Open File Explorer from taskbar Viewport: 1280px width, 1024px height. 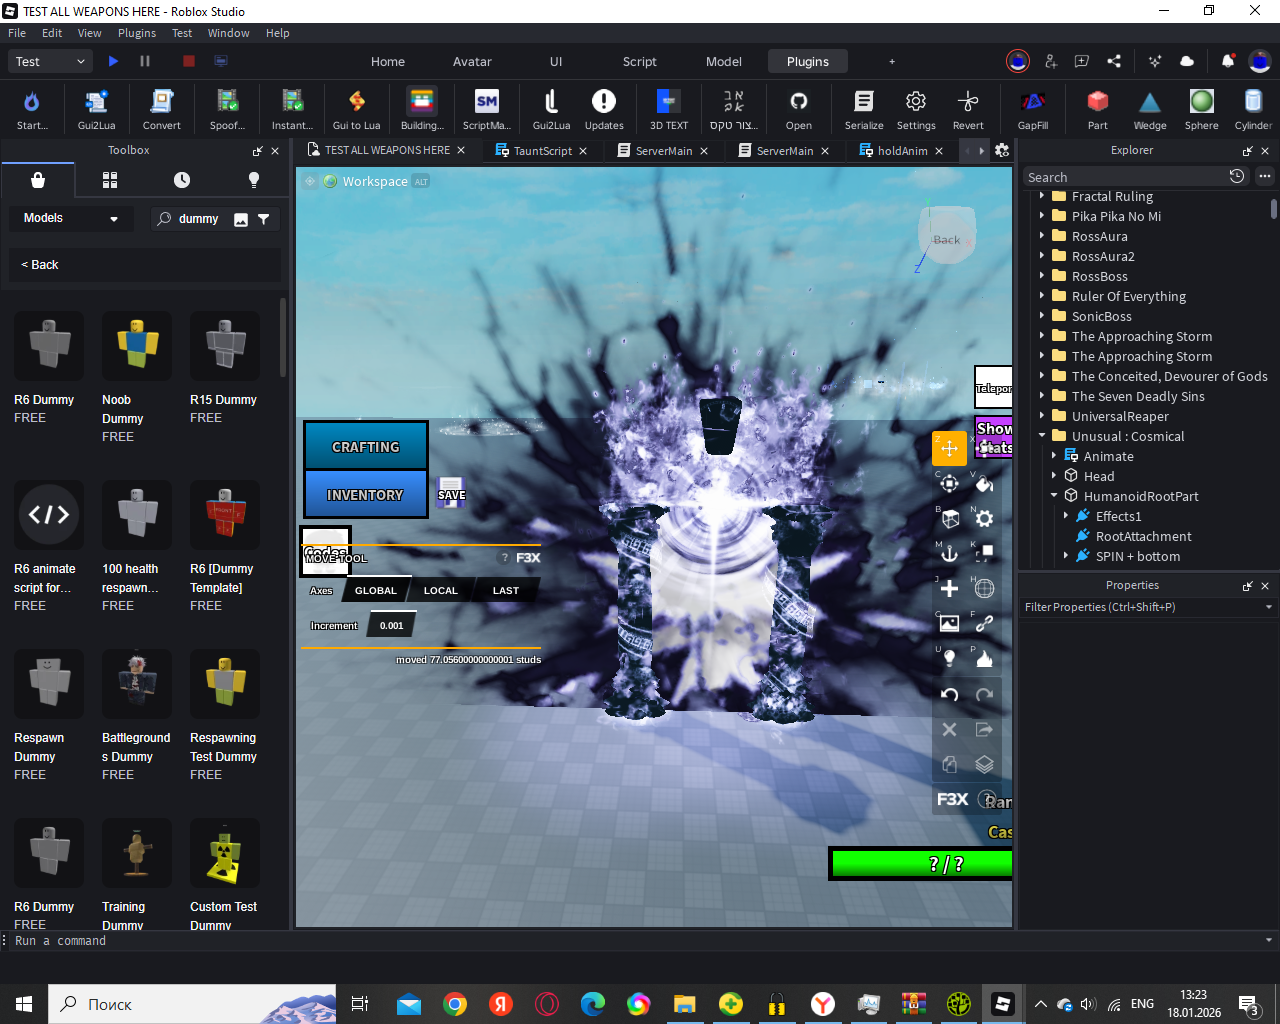684,1004
